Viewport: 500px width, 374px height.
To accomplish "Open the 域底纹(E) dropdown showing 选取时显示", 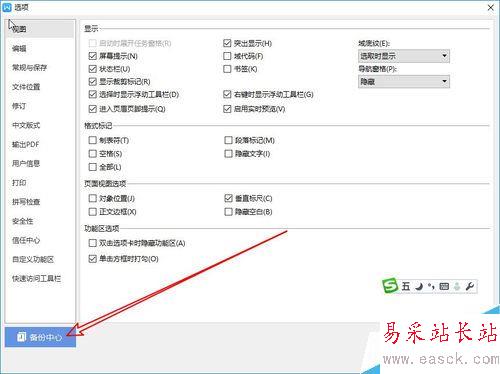I will click(x=404, y=56).
